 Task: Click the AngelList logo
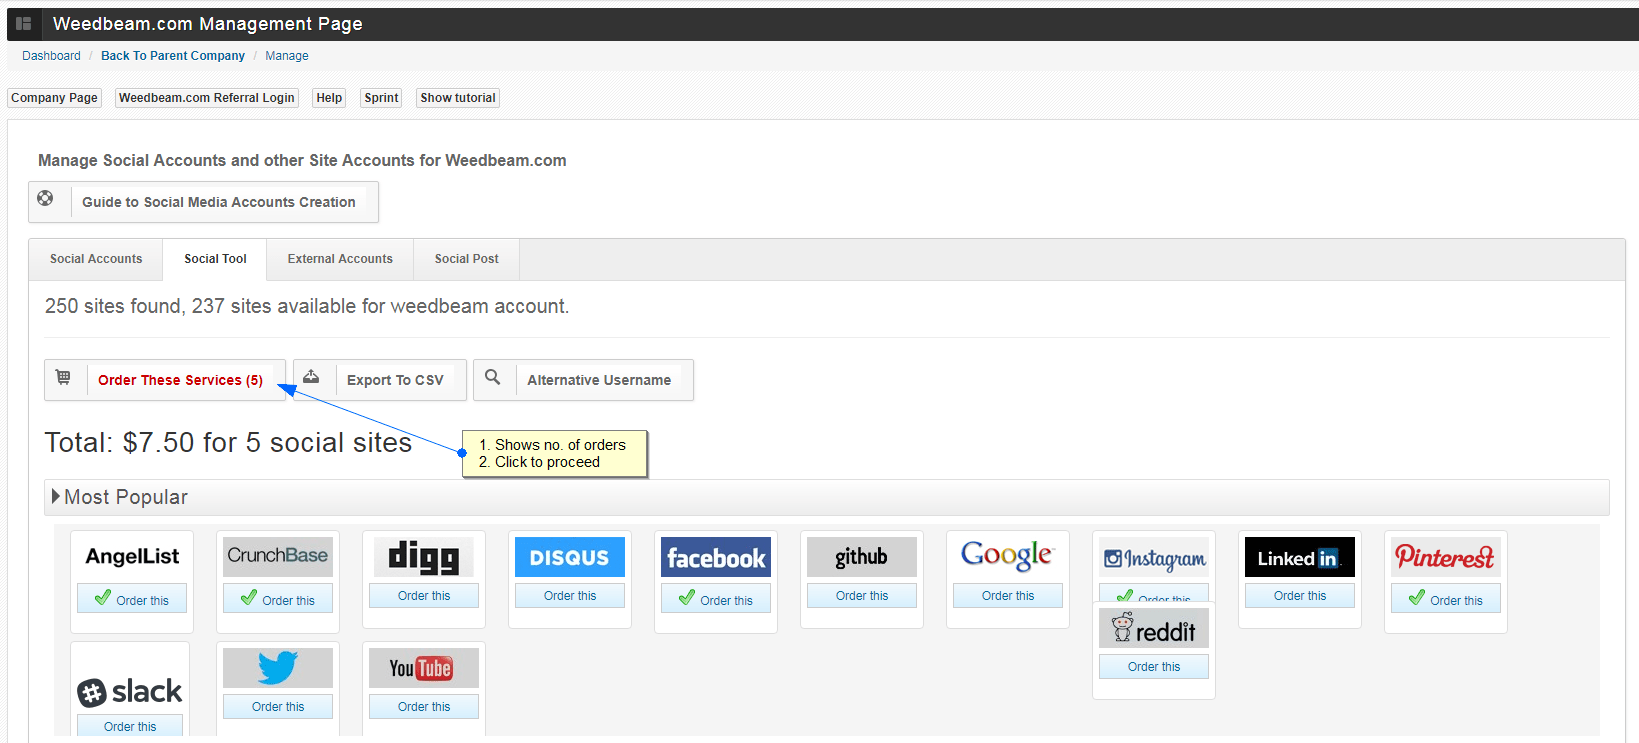point(132,557)
